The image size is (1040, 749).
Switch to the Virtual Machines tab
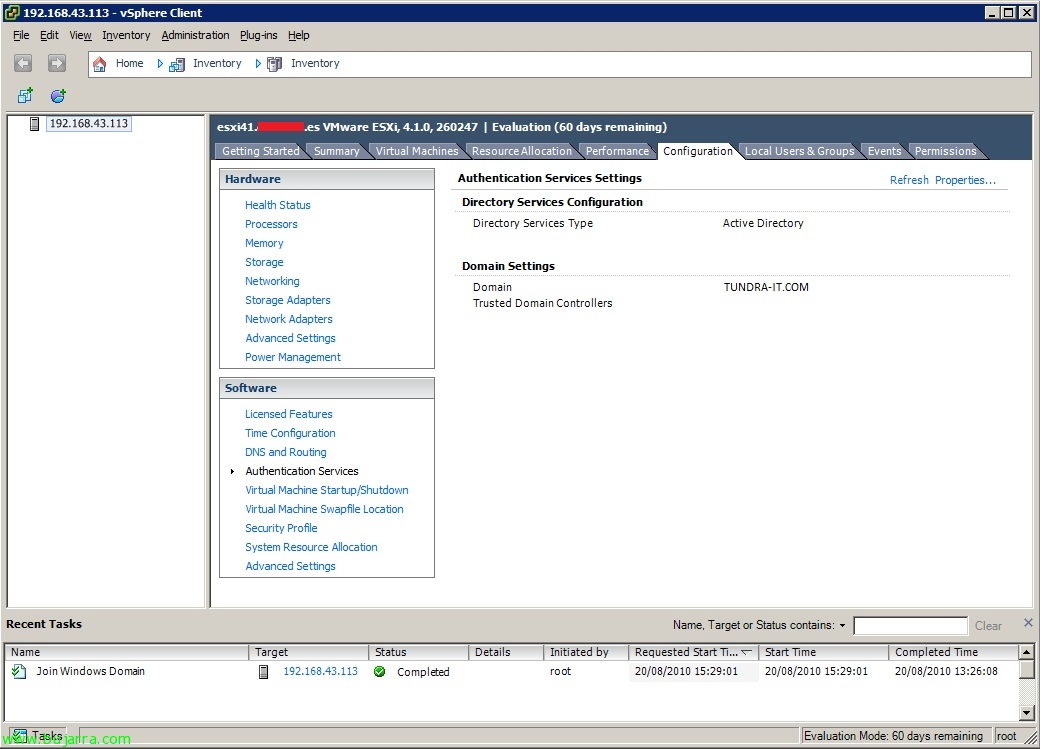click(417, 151)
